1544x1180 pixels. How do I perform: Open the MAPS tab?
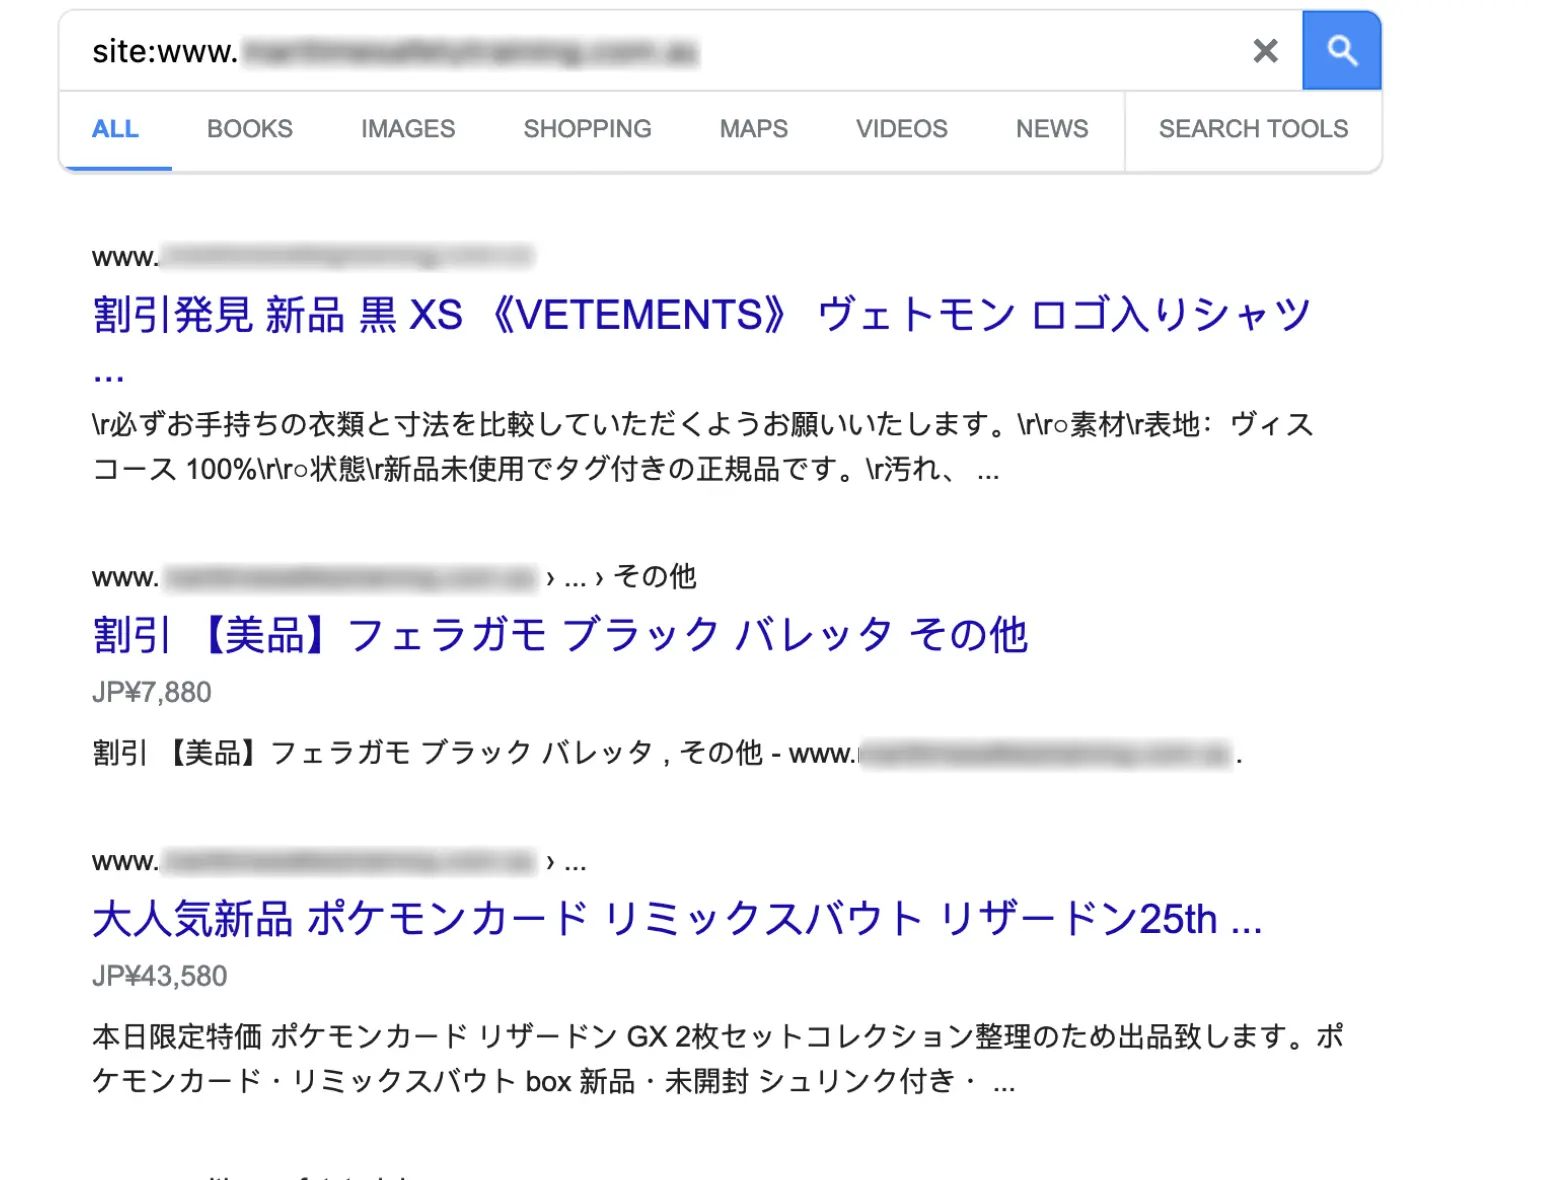point(754,129)
